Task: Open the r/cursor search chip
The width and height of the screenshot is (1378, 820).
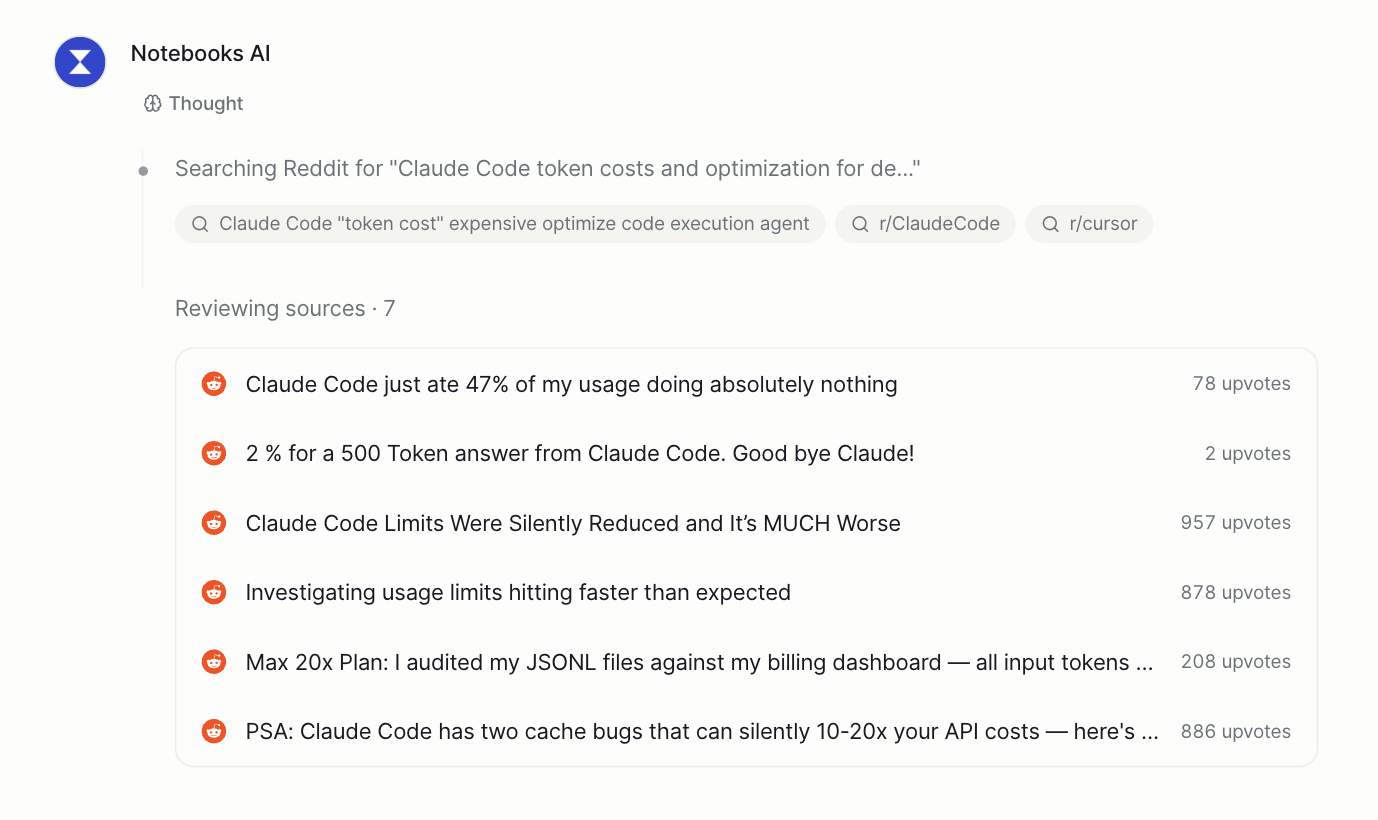Action: [1089, 224]
